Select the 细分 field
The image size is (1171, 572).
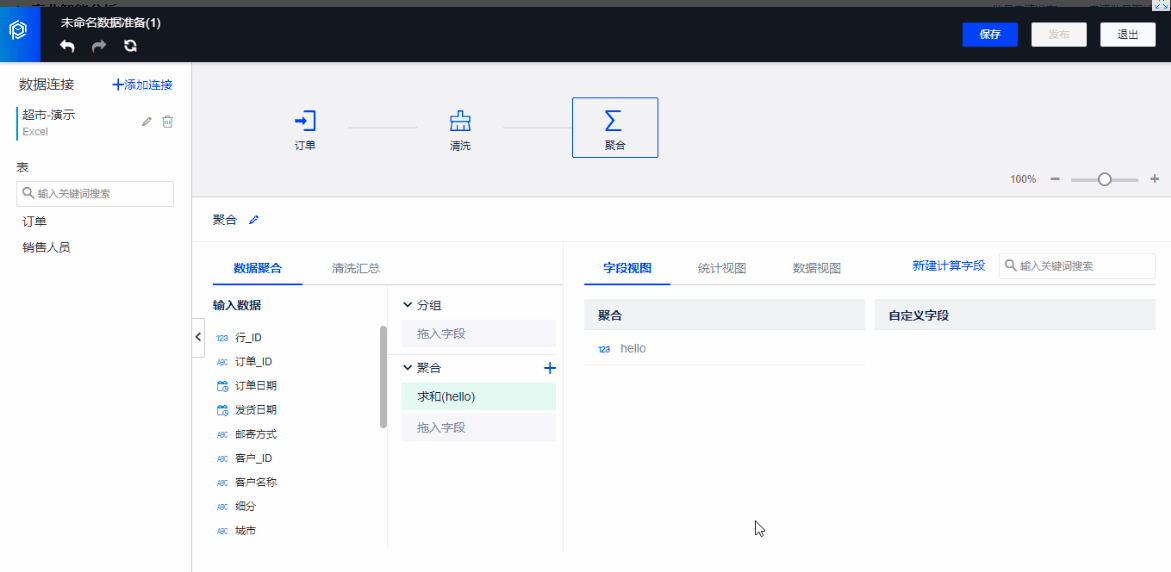[246, 506]
